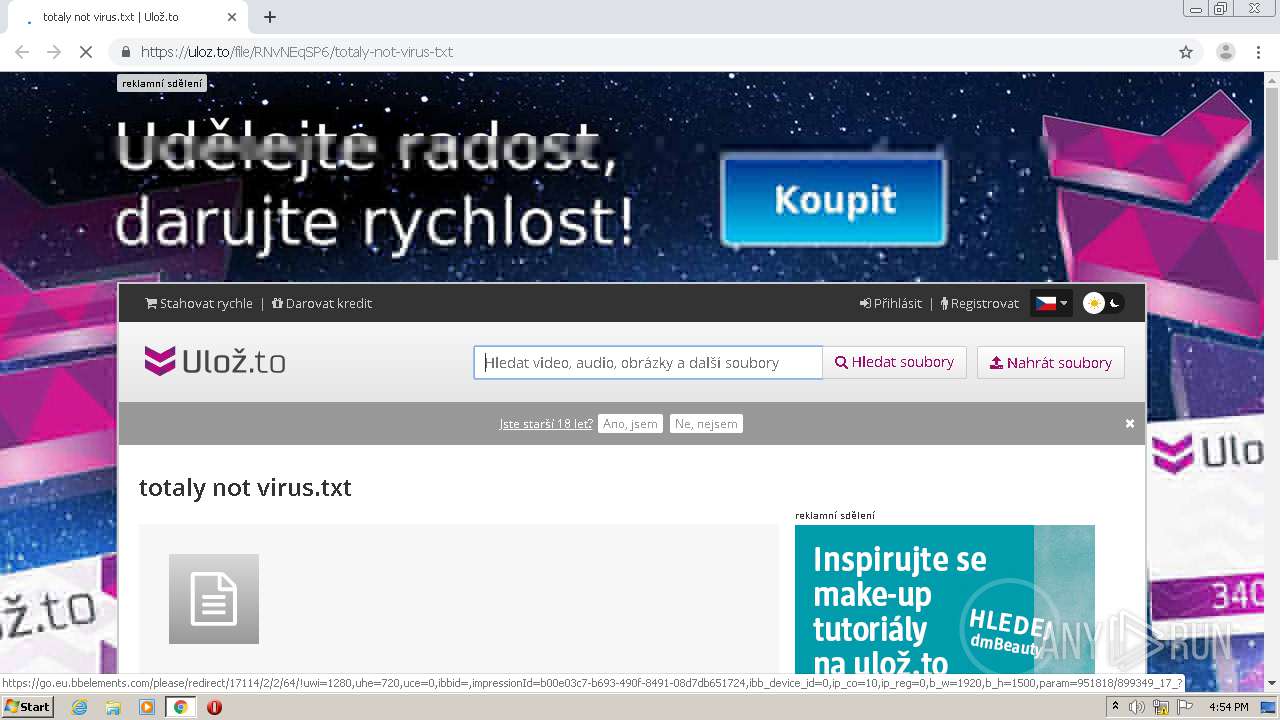Viewport: 1280px width, 720px height.
Task: Click the volume speaker tray icon
Action: (1137, 707)
